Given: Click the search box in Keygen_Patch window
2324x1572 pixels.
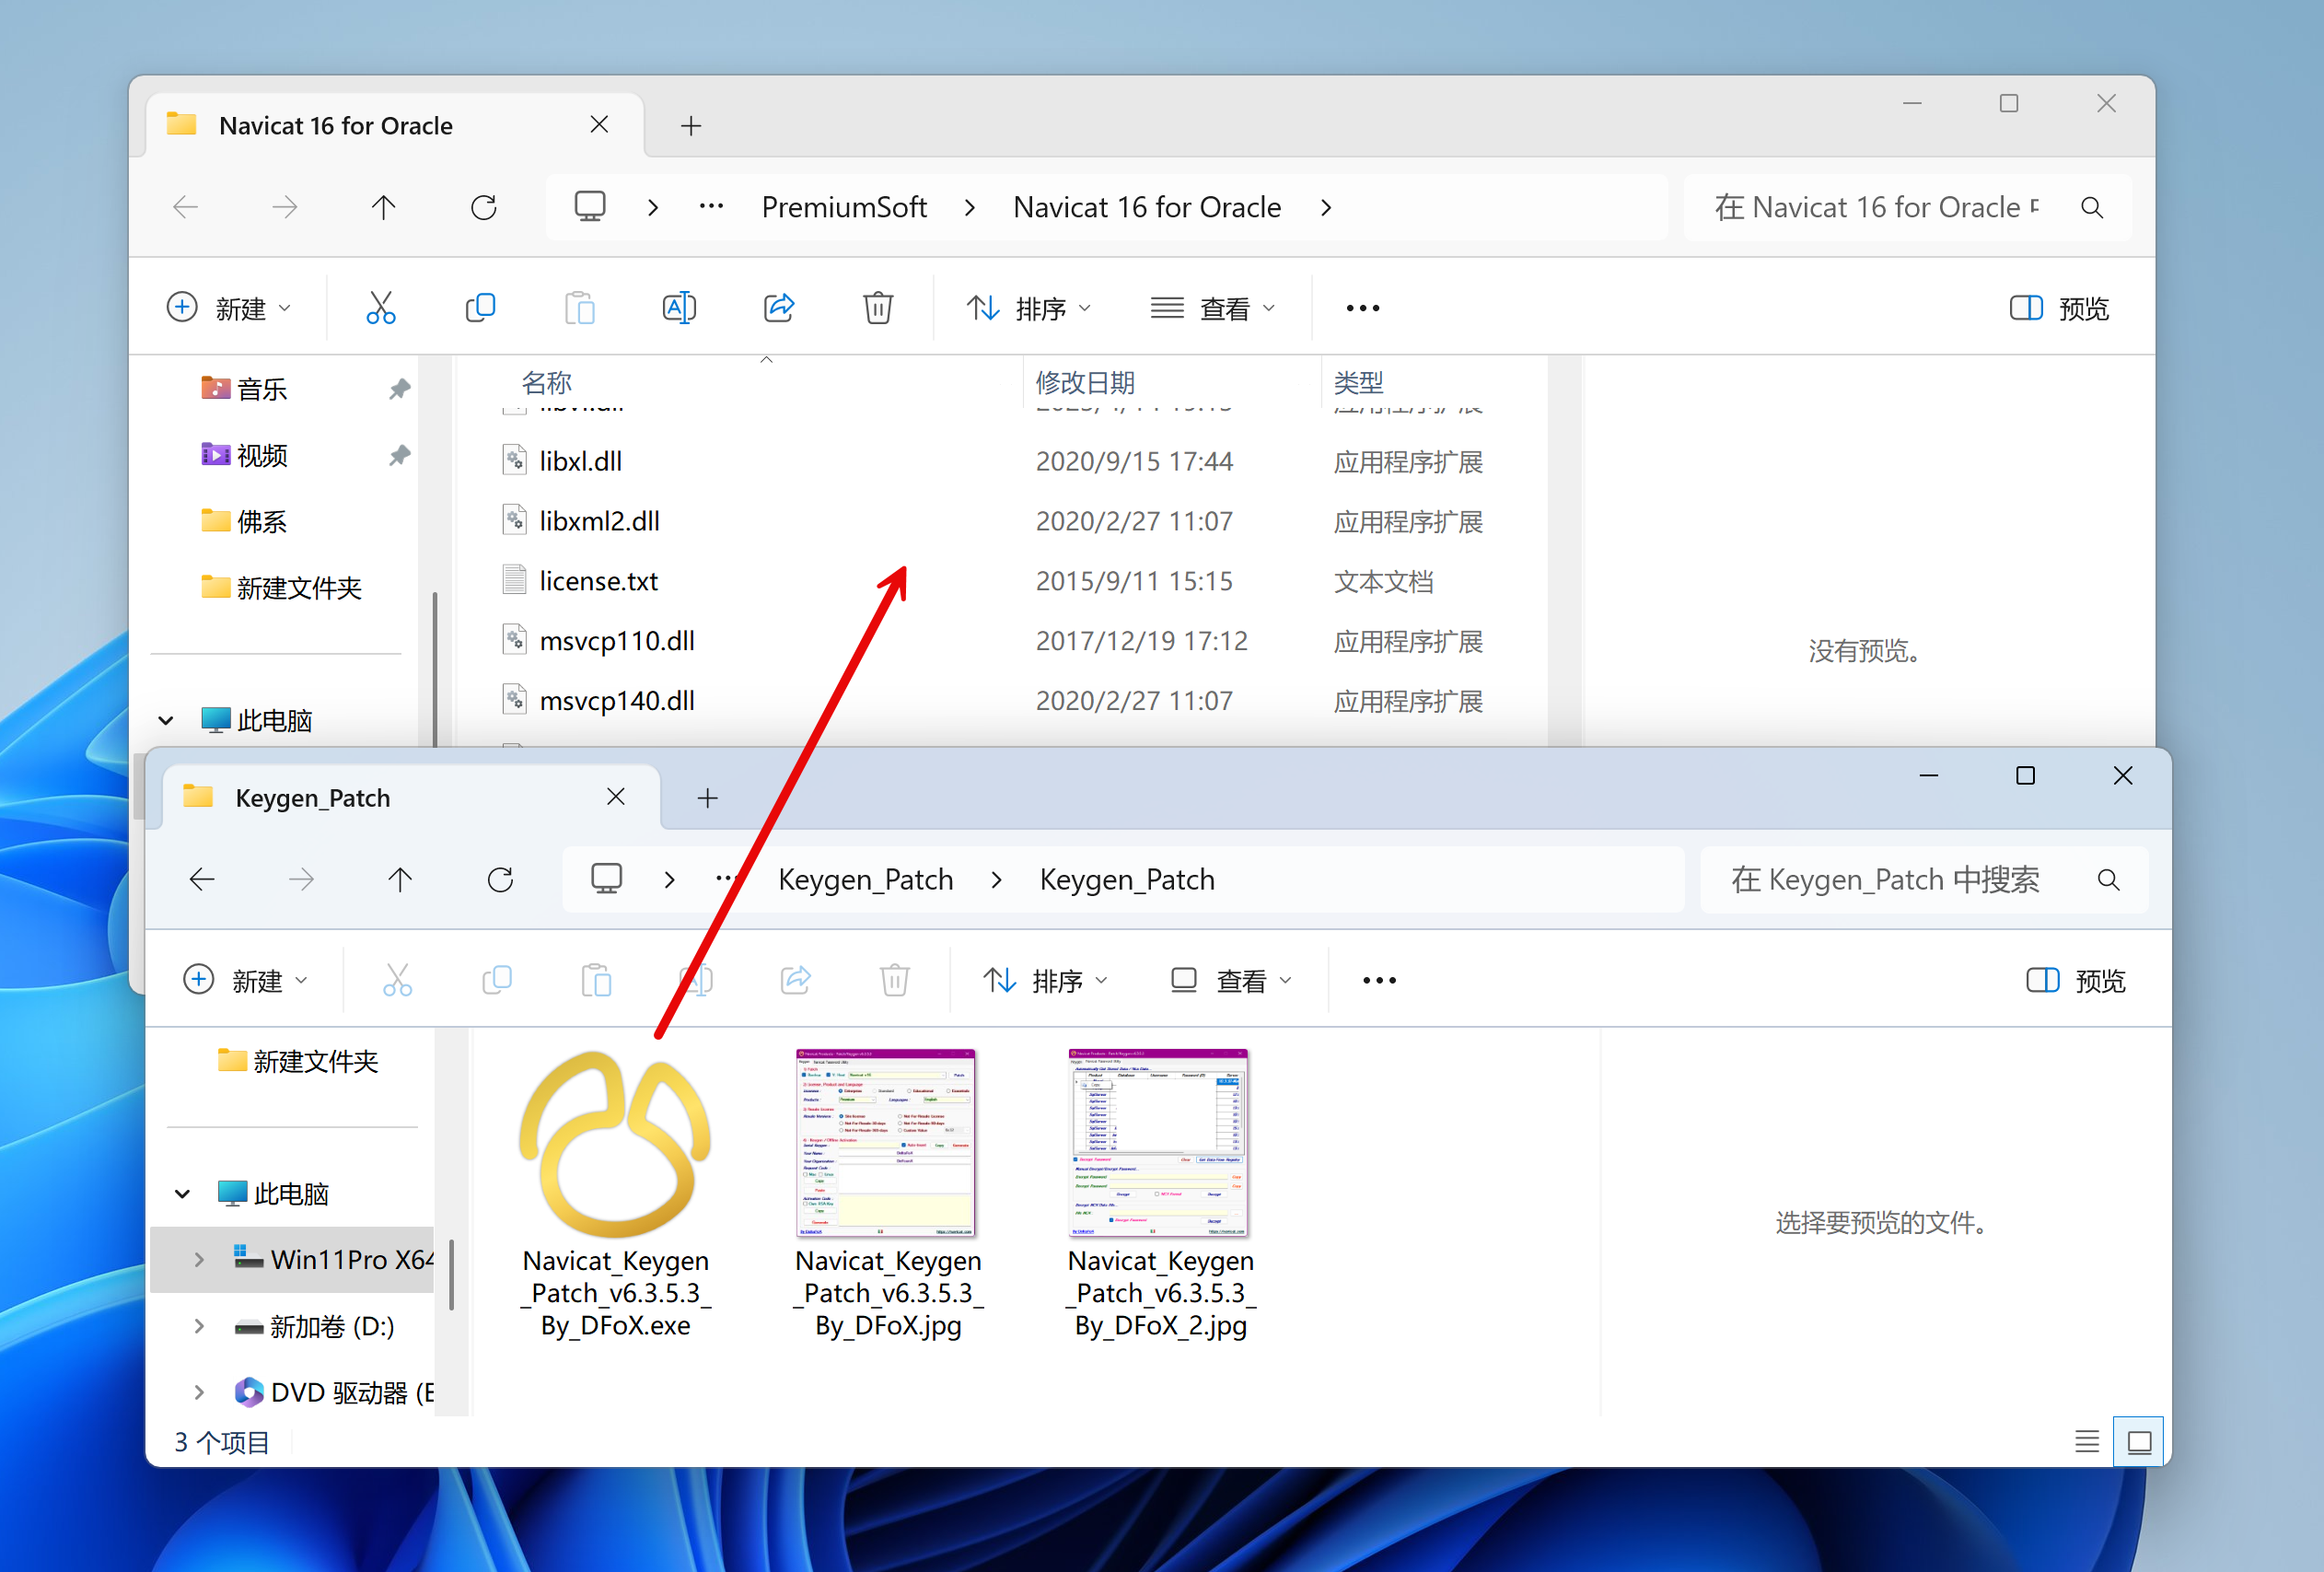Looking at the screenshot, I should tap(1885, 880).
